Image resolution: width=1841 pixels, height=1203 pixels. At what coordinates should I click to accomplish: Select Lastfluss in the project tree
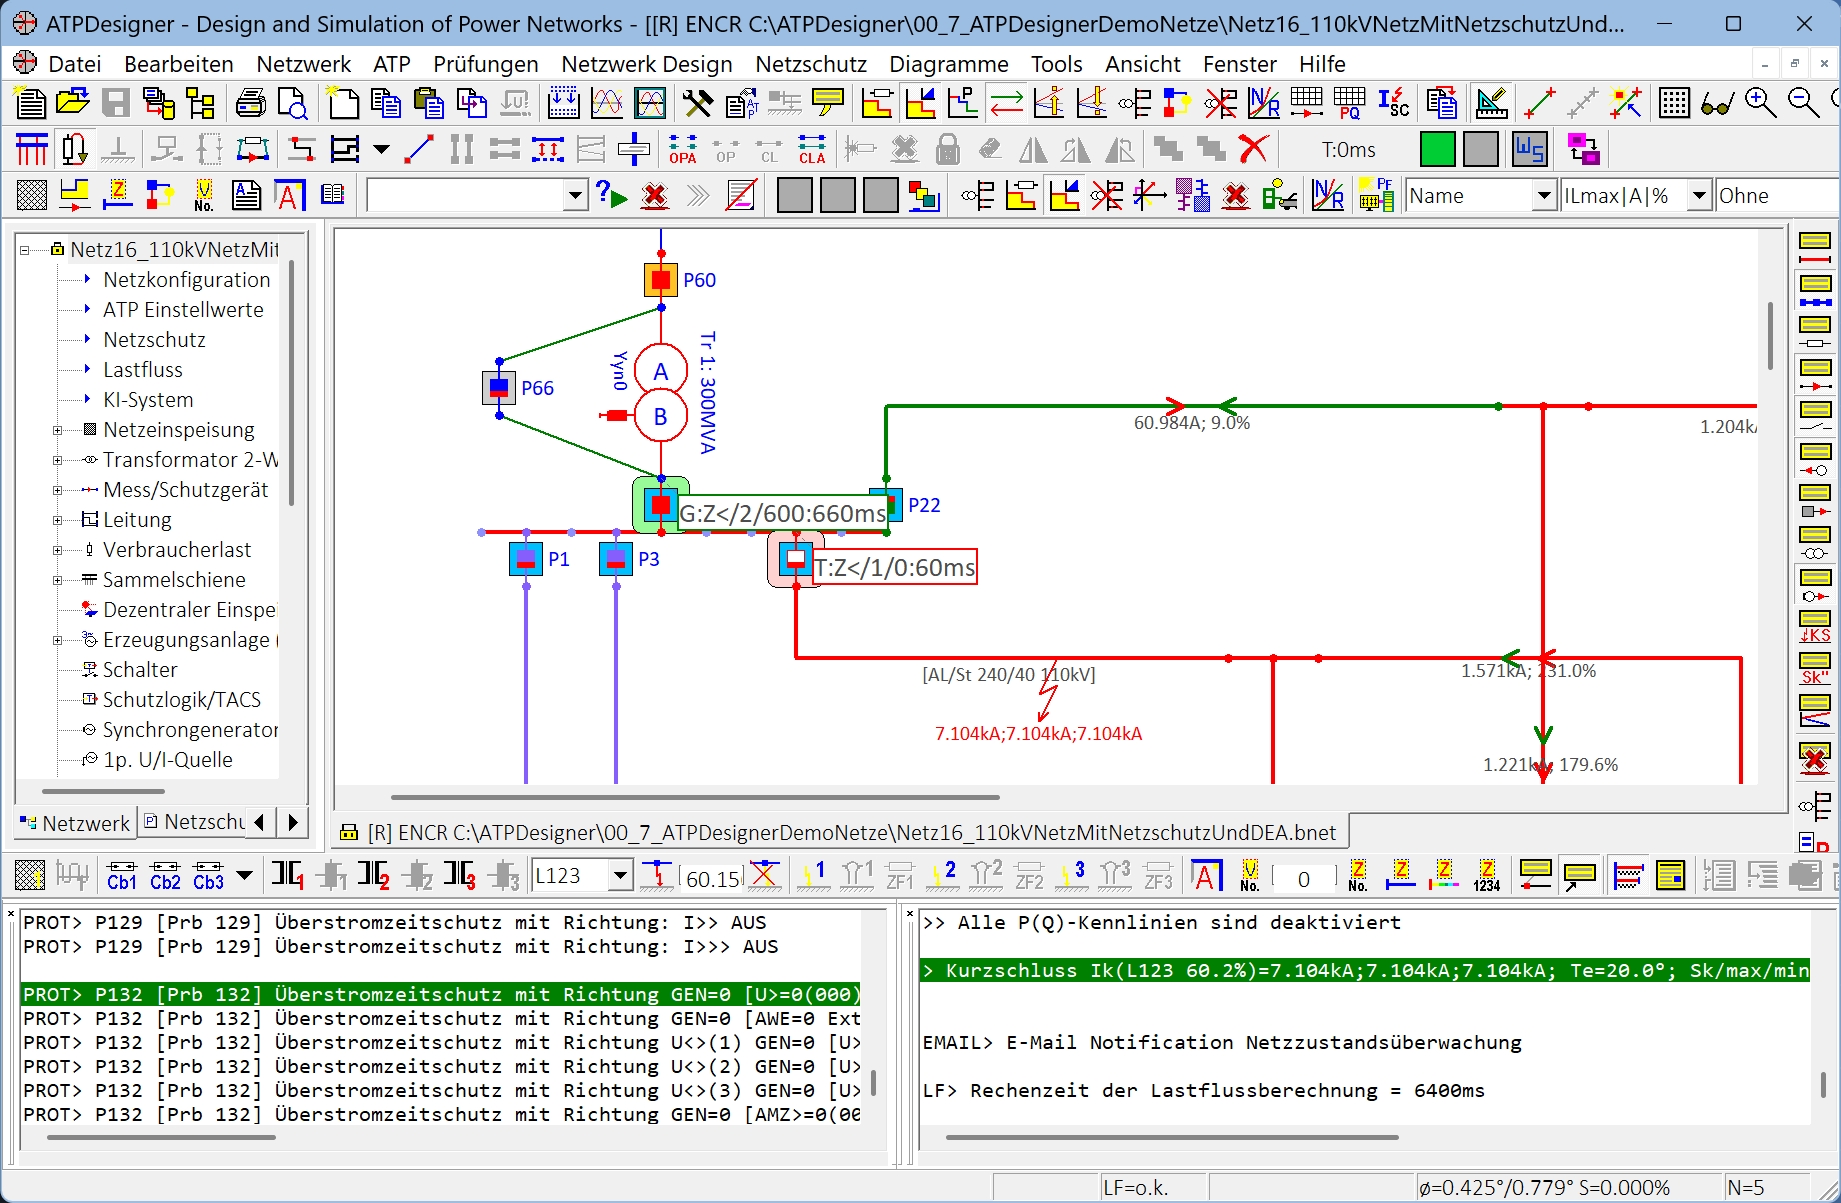(x=143, y=370)
